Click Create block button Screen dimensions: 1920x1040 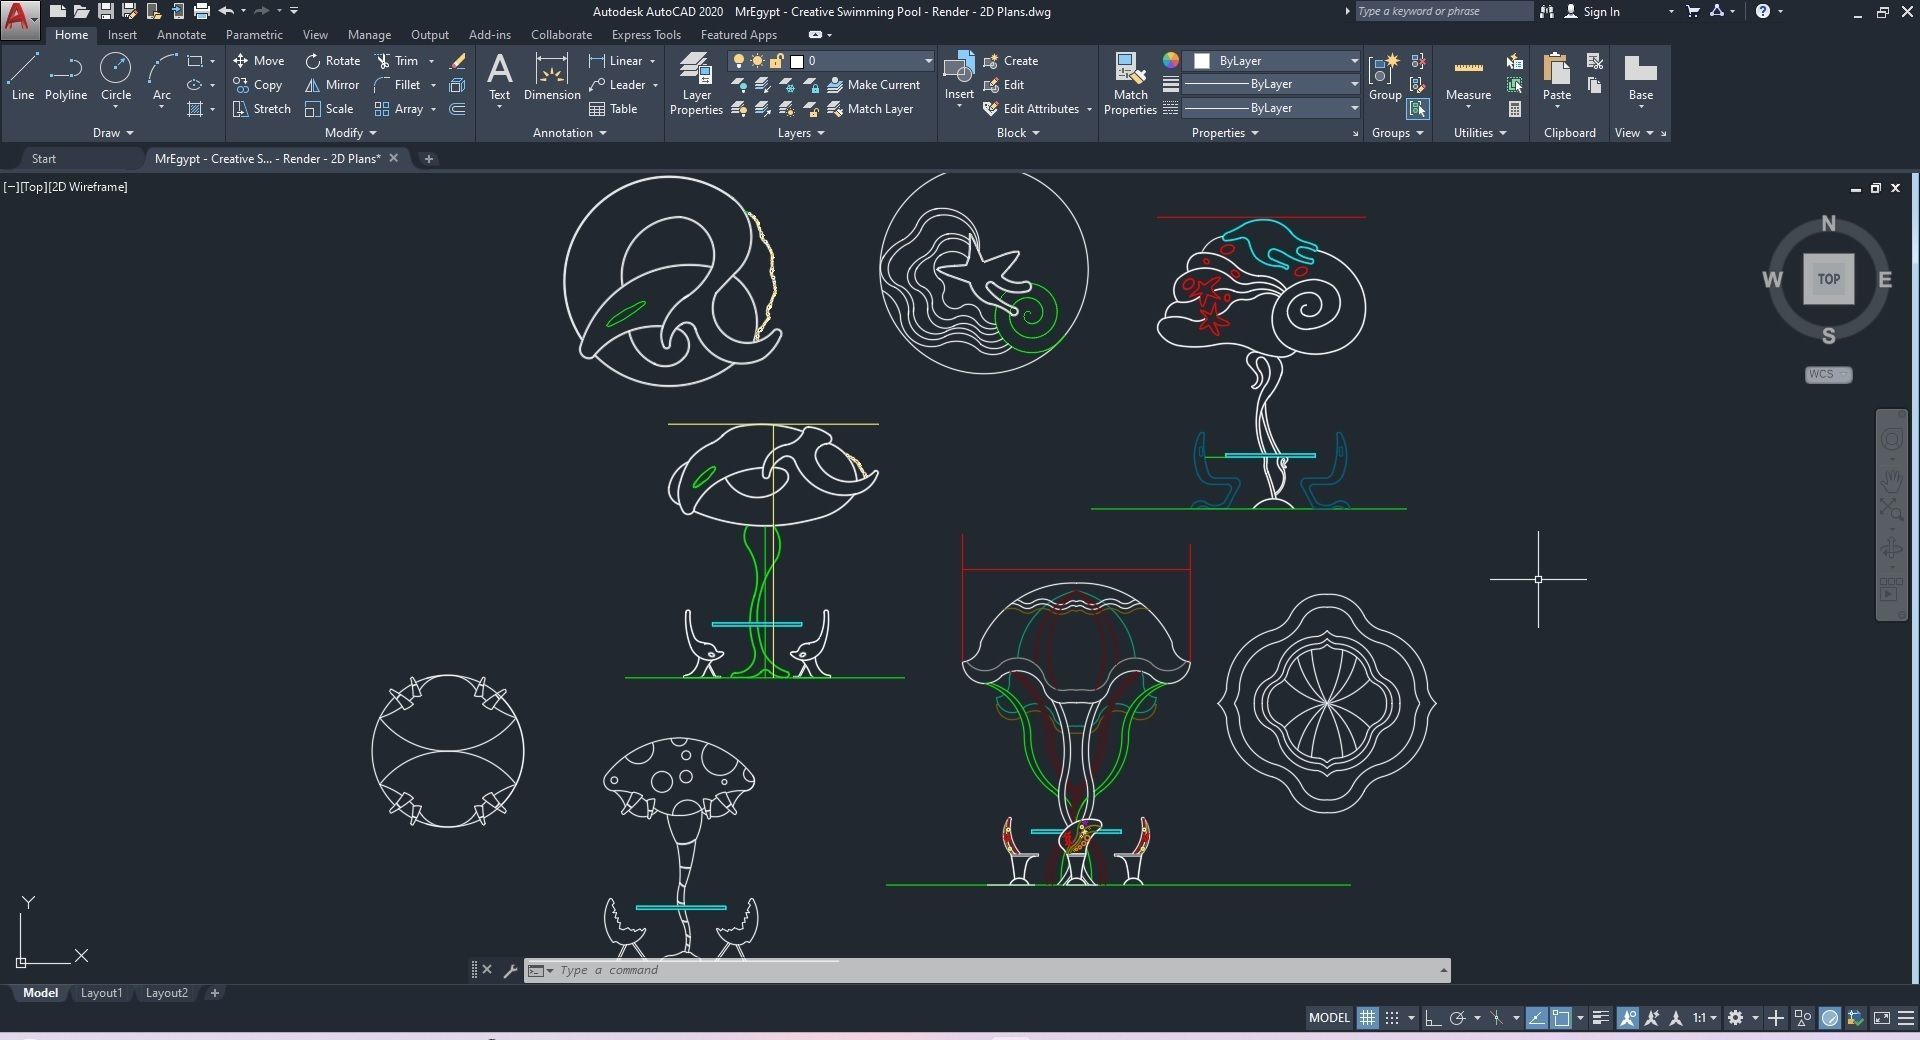pos(1011,61)
